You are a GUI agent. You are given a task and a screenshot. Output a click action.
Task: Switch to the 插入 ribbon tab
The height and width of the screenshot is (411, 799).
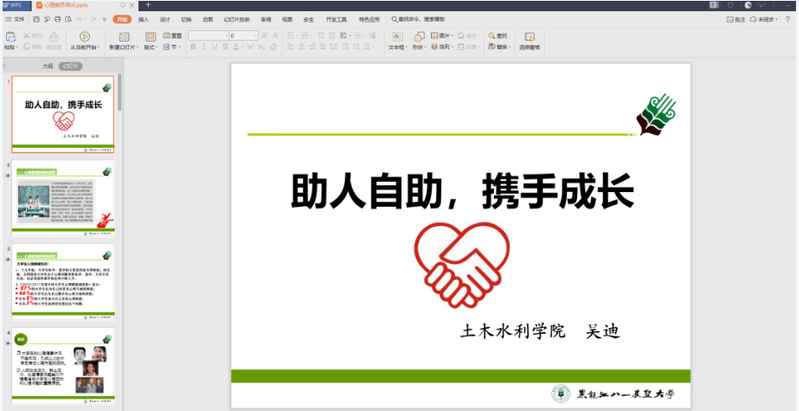[x=144, y=19]
